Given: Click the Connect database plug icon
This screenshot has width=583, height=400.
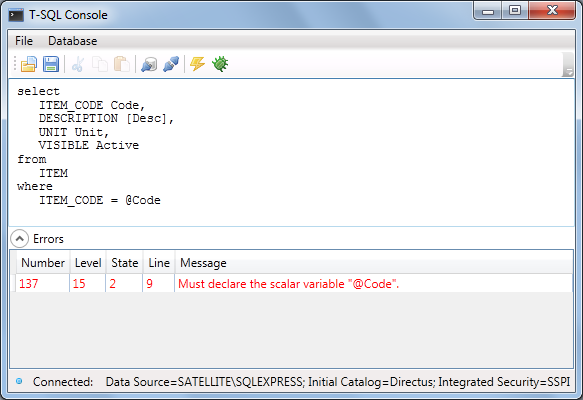Looking at the screenshot, I should [149, 64].
